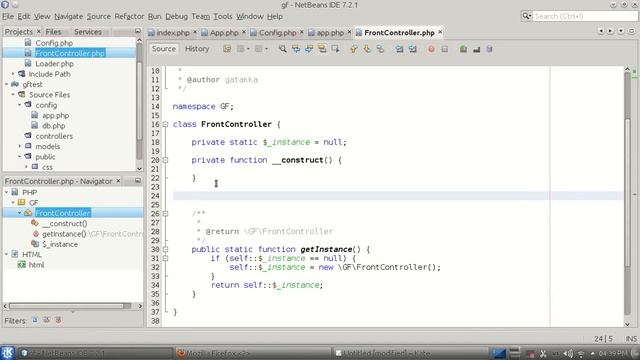Select db.php under config folder
The width and height of the screenshot is (640, 360).
(x=53, y=126)
